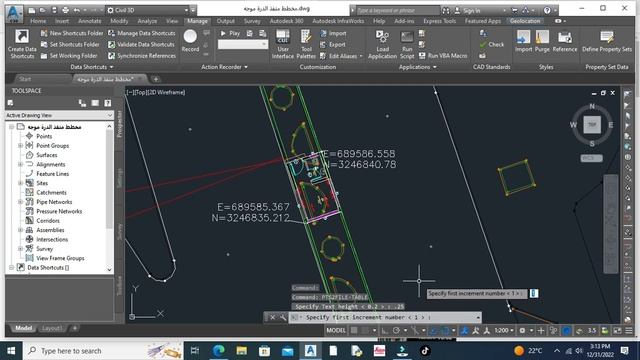This screenshot has width=640, height=360.
Task: Click Synchronize References
Action: [x=142, y=56]
